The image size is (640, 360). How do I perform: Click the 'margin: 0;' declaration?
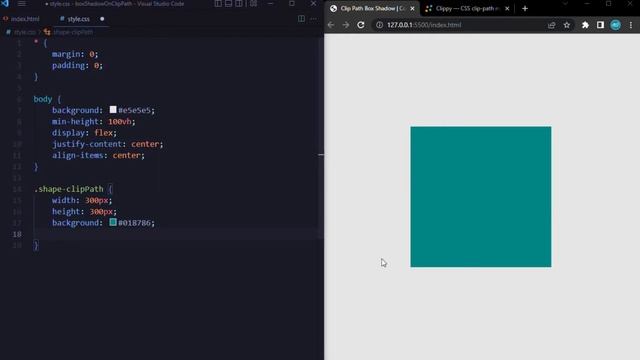tap(75, 54)
